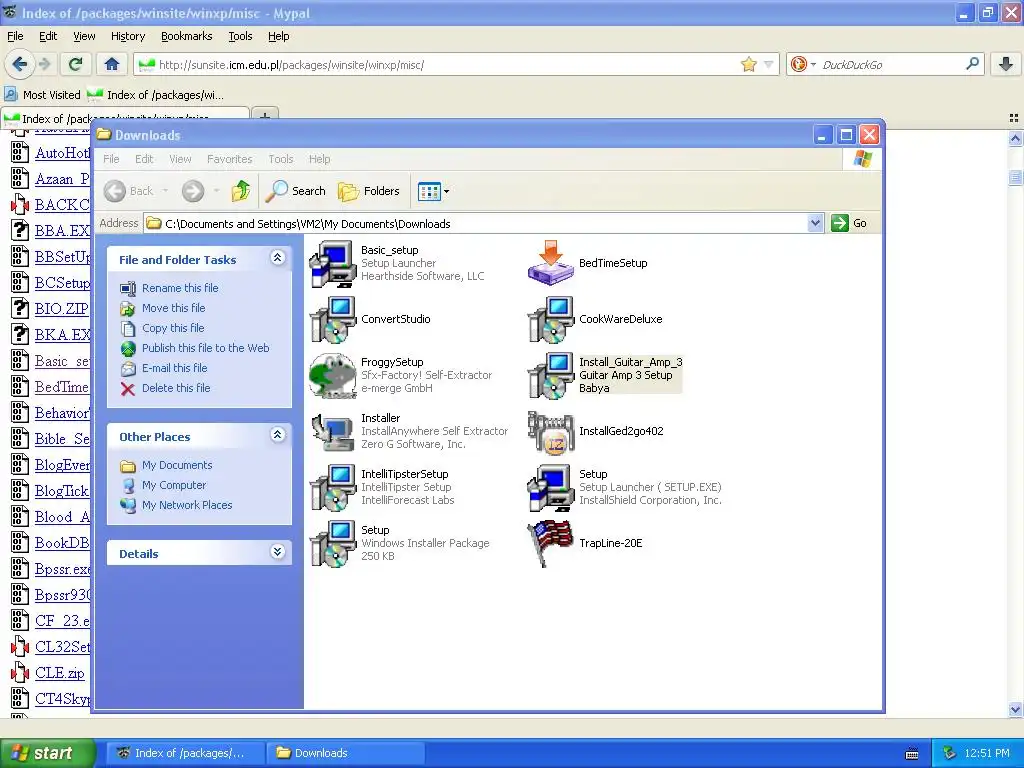This screenshot has height=768, width=1024.
Task: Select the CookWareDeluxe installer icon
Action: tap(551, 319)
